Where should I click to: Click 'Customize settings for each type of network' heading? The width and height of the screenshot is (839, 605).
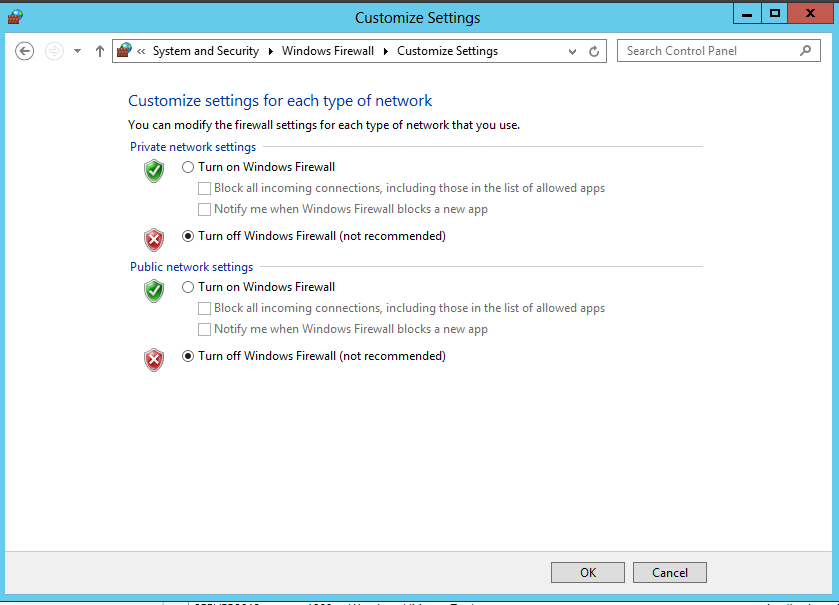pyautogui.click(x=280, y=101)
